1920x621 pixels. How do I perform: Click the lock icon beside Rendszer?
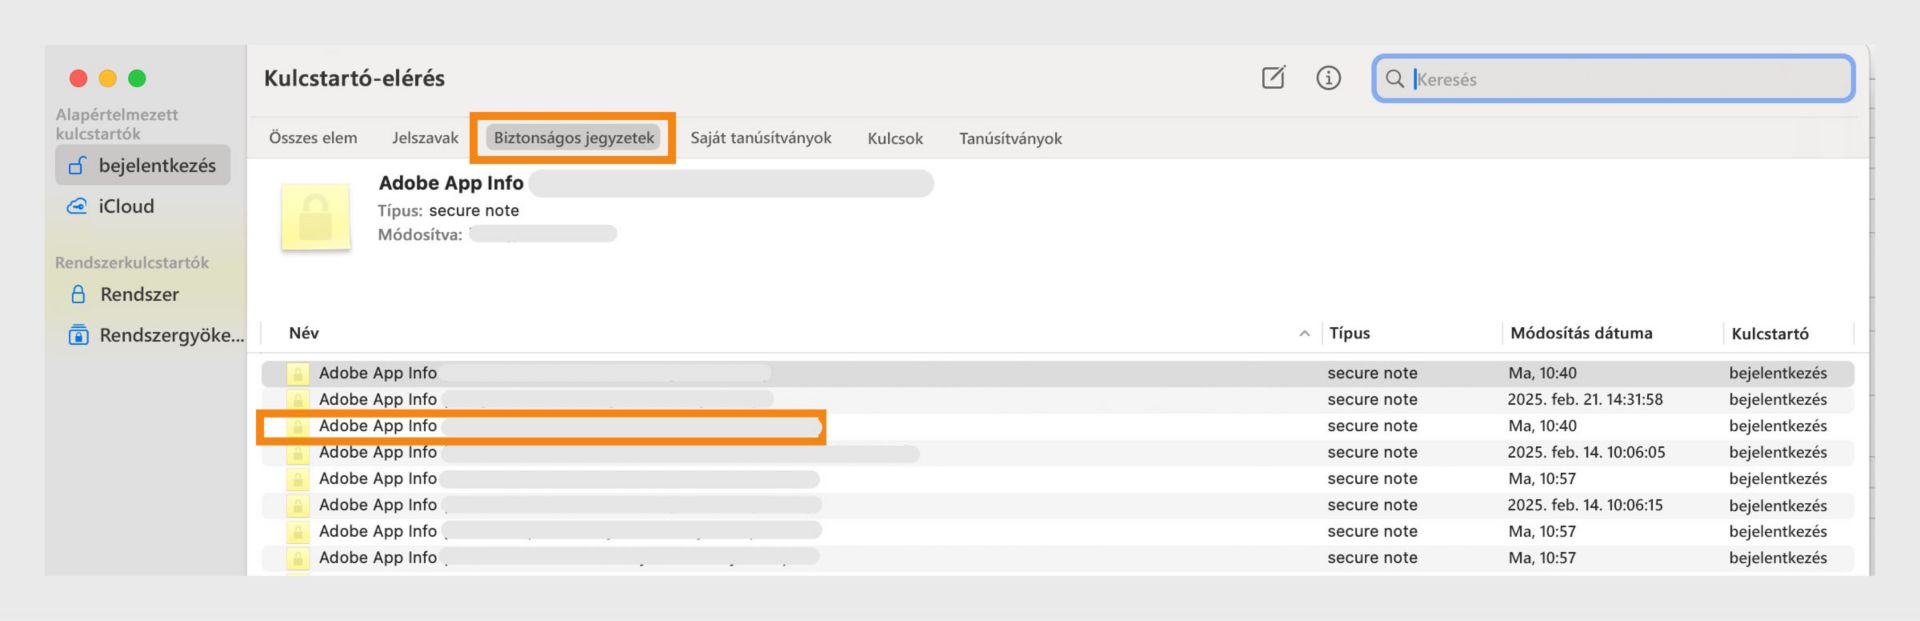[x=78, y=294]
